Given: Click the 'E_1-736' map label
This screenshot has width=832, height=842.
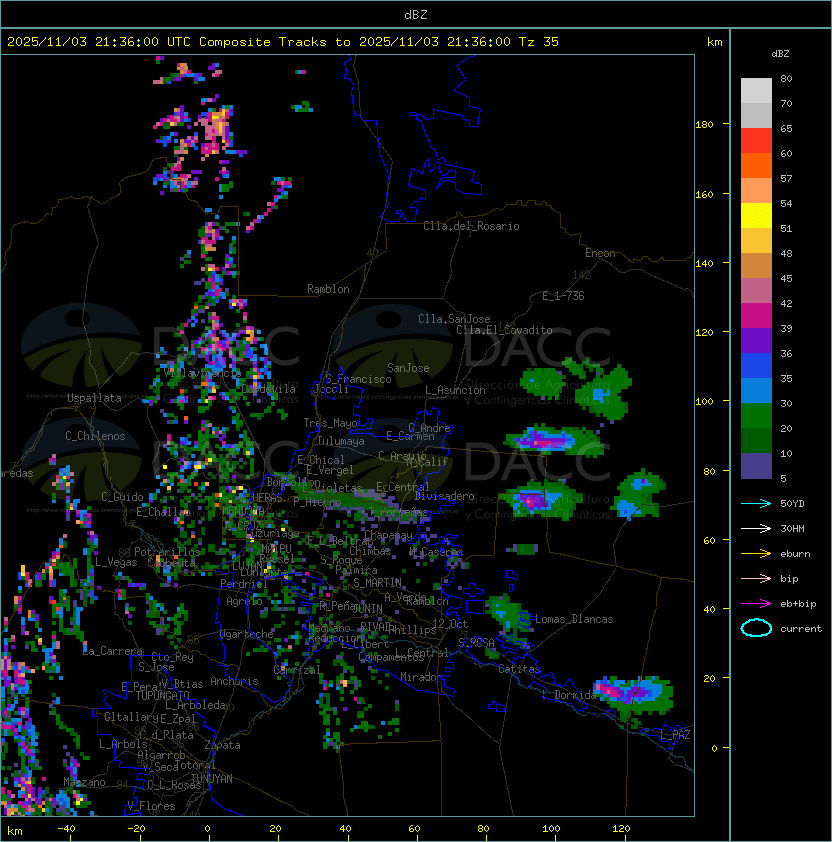Looking at the screenshot, I should point(563,296).
